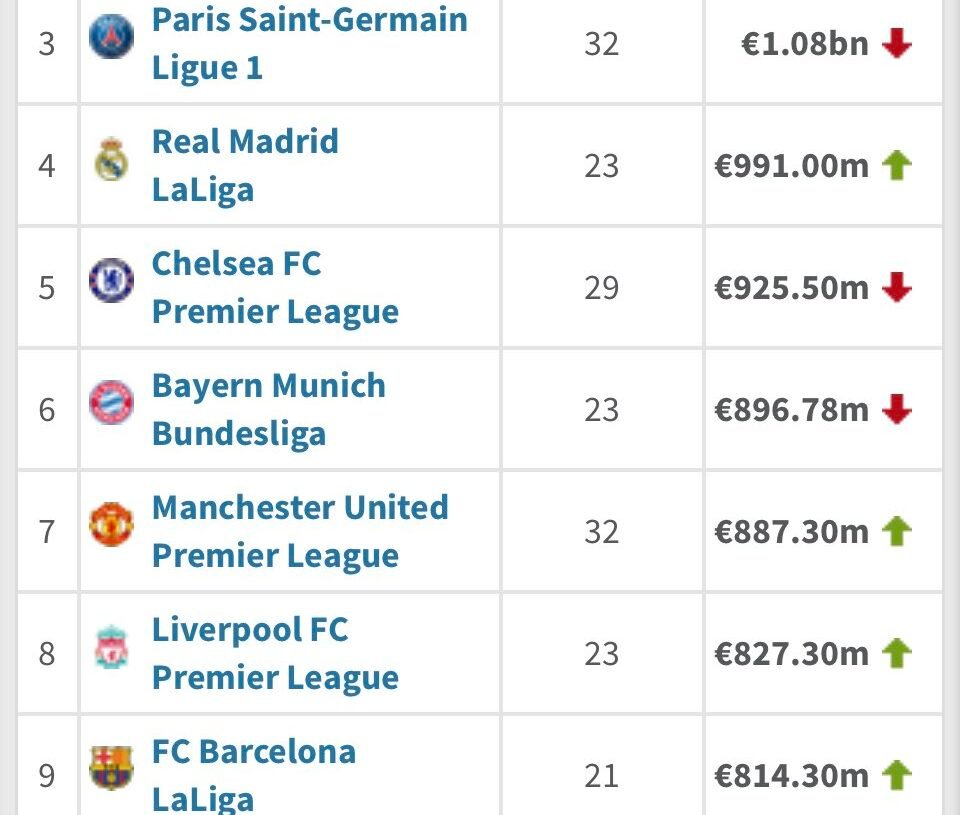The image size is (960, 815).
Task: Go to Chelsea FC club profile
Action: (236, 264)
